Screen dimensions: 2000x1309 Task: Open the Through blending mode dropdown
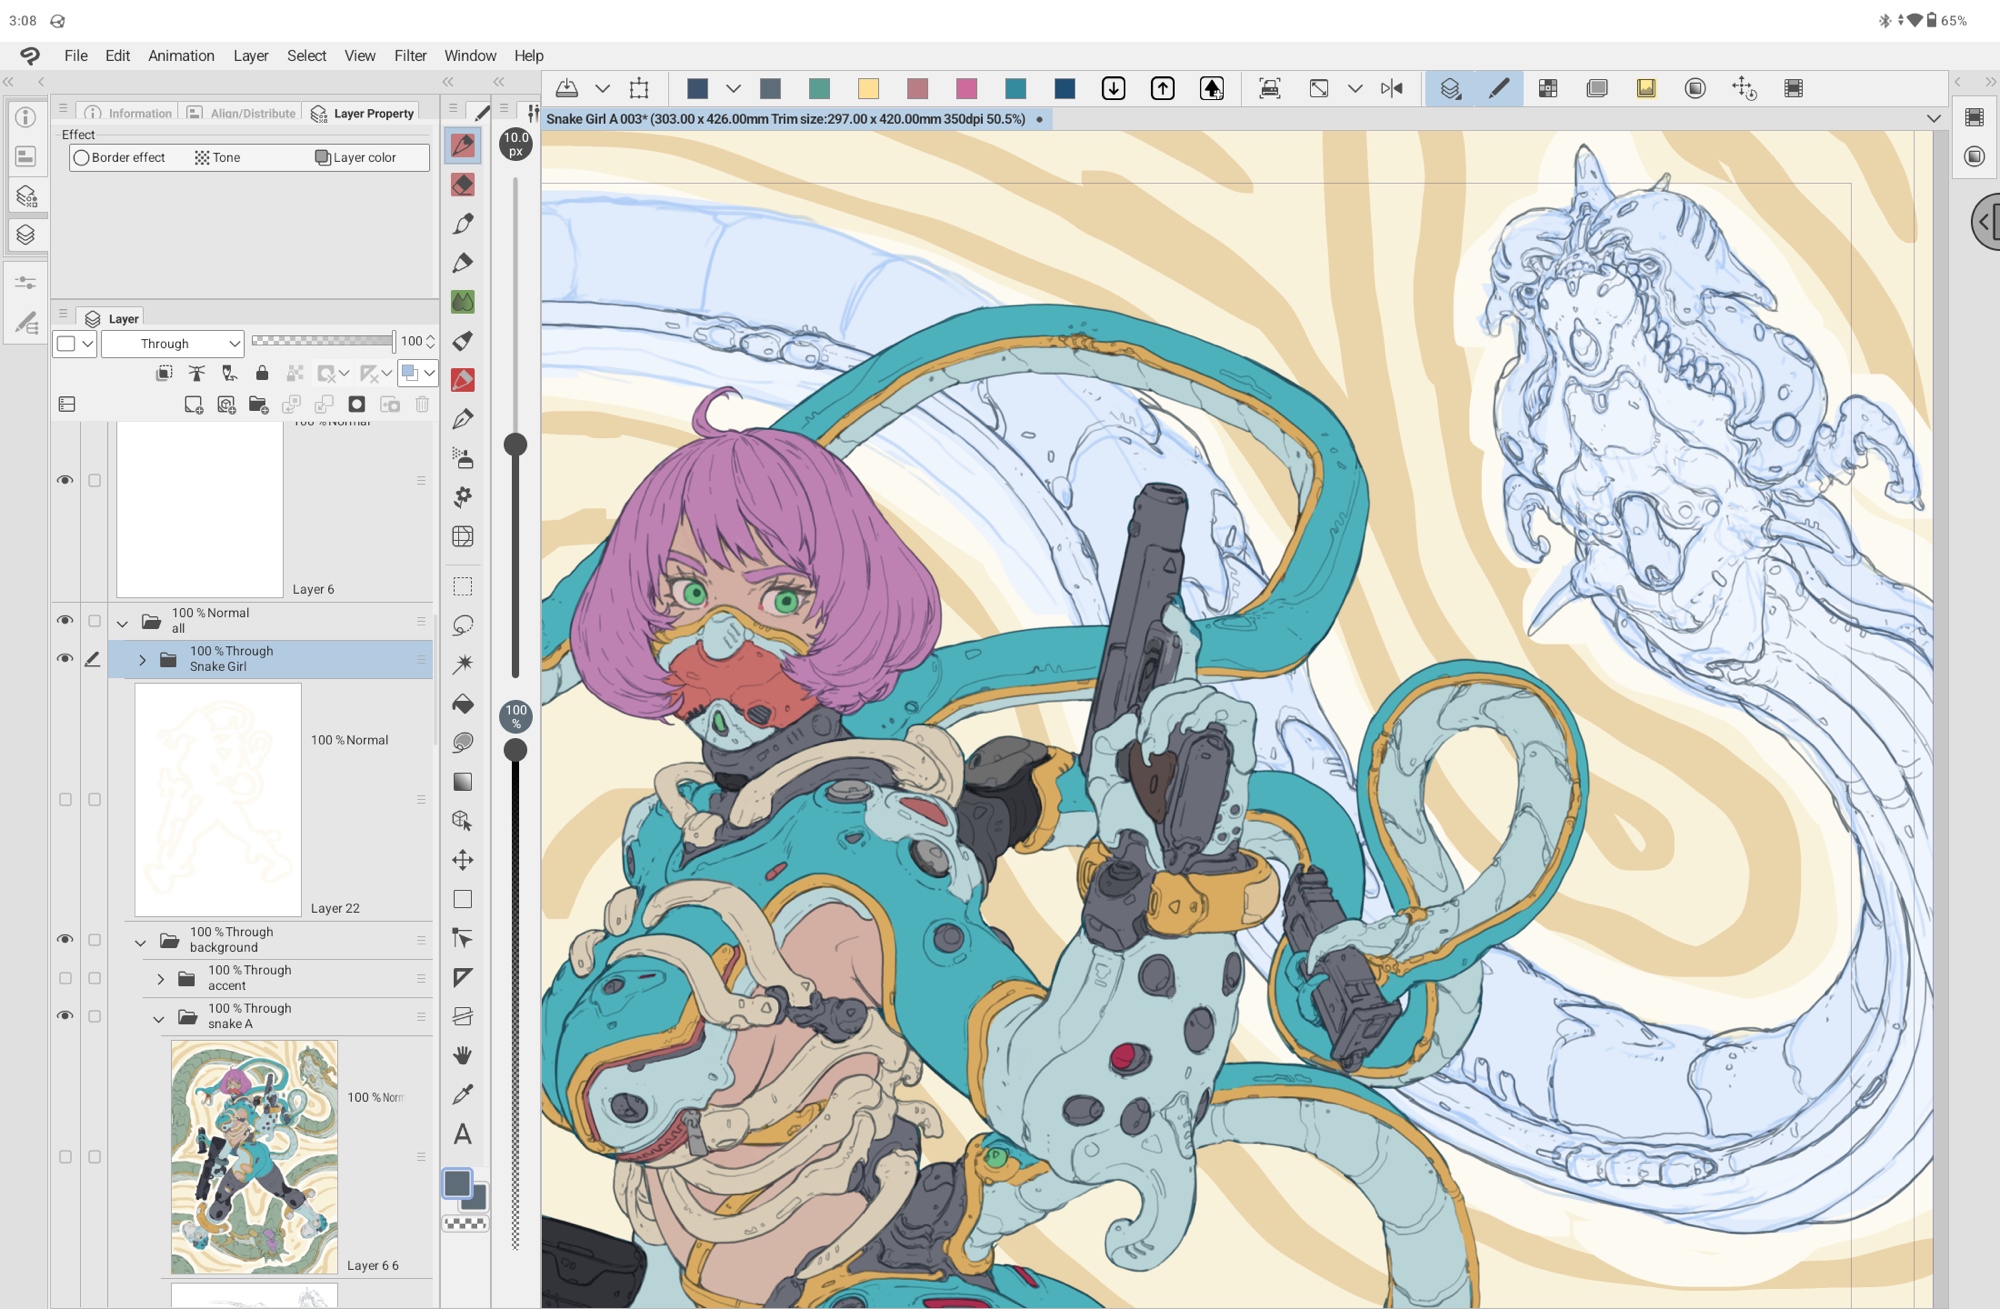coord(172,343)
